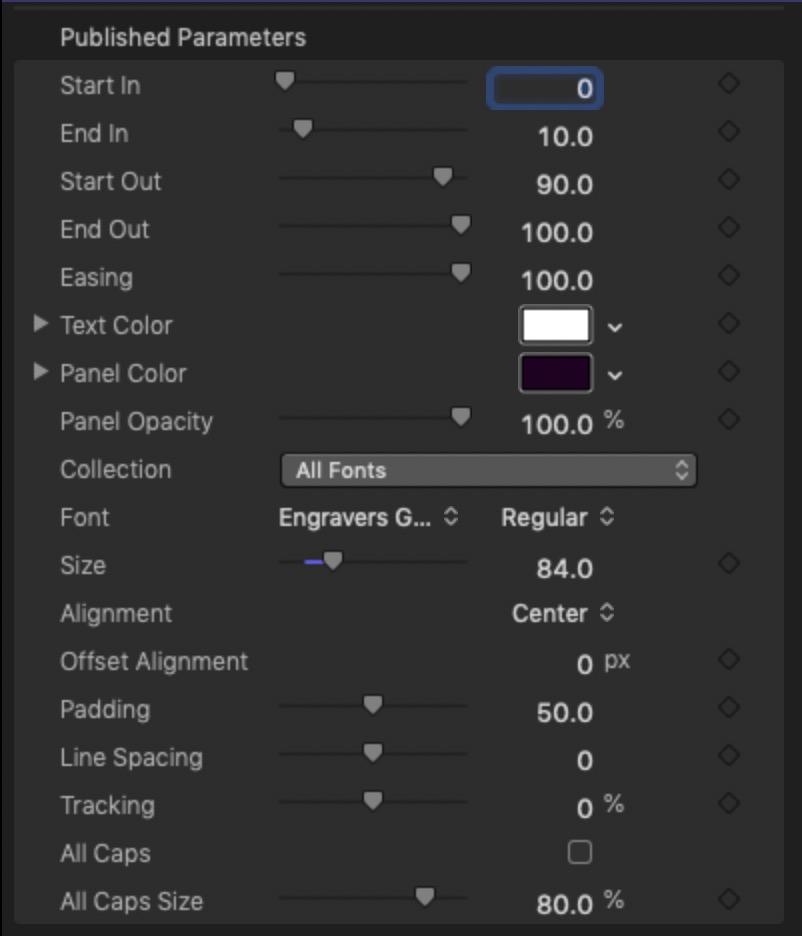Click the dark Panel Color swatch
The width and height of the screenshot is (802, 936).
556,373
